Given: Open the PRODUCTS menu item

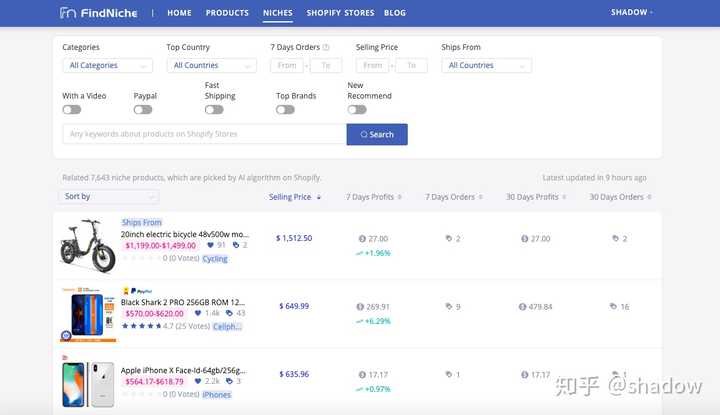Looking at the screenshot, I should point(227,13).
